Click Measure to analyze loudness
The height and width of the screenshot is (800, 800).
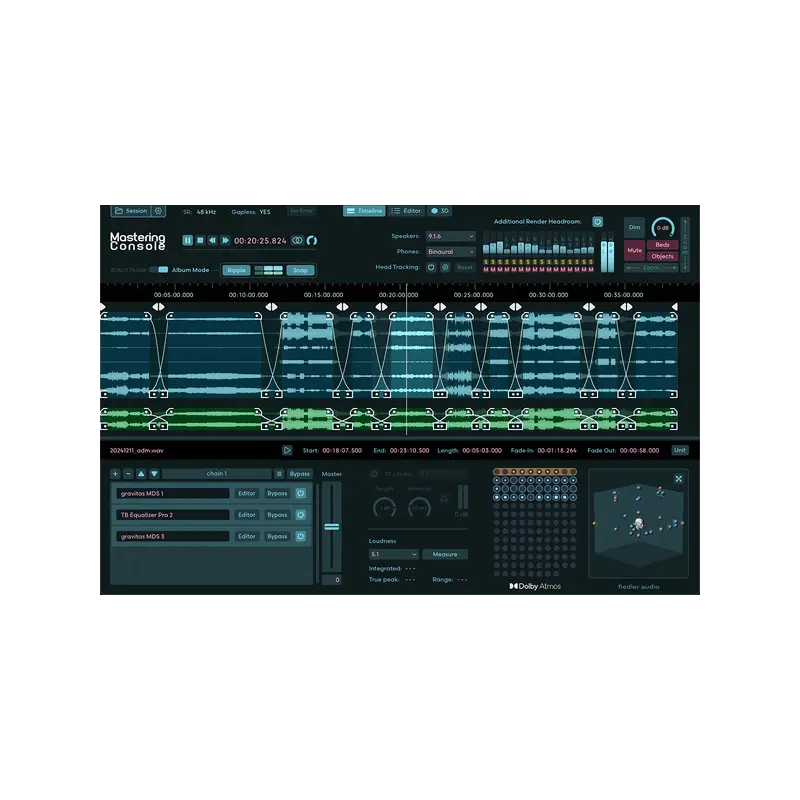click(x=445, y=554)
